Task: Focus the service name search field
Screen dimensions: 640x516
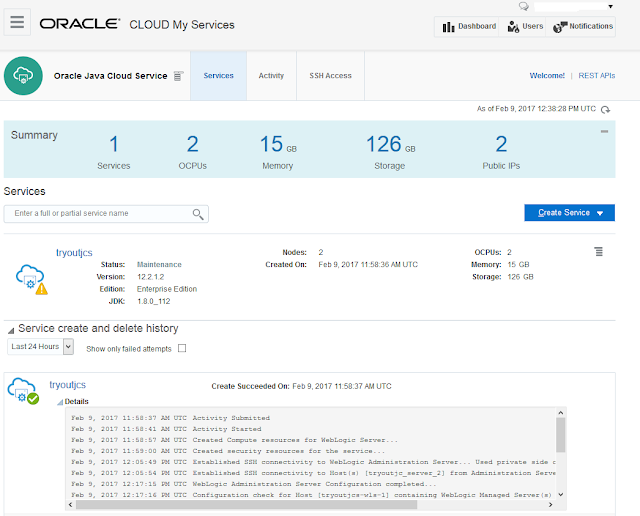Action: tap(98, 214)
